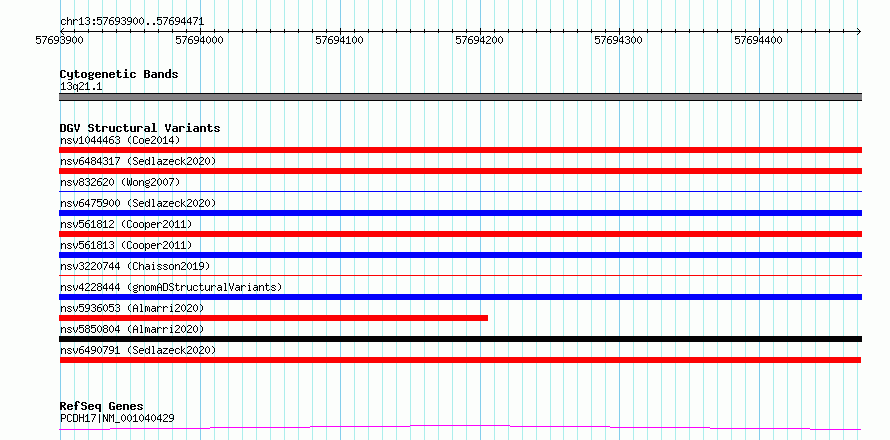Click the red bar under nsv6484317

click(x=460, y=171)
